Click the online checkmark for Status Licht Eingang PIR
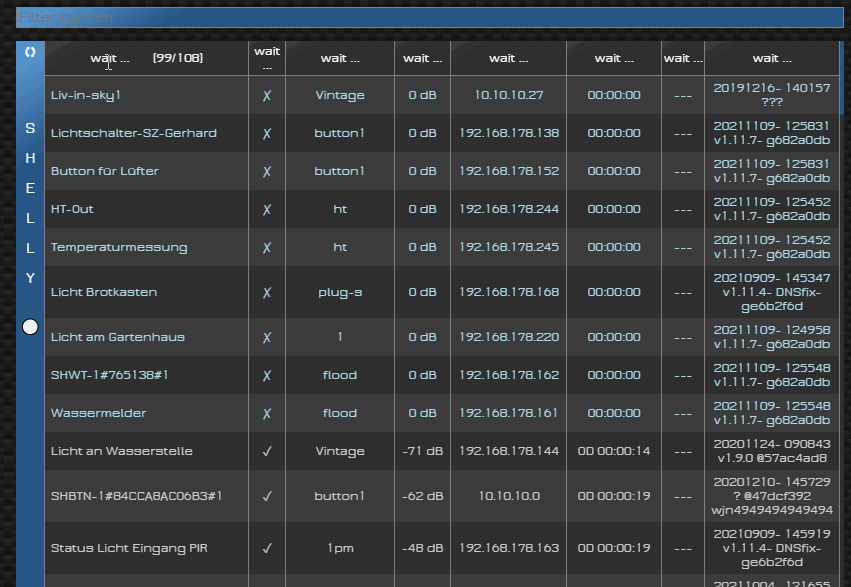This screenshot has width=851, height=587. pos(267,548)
